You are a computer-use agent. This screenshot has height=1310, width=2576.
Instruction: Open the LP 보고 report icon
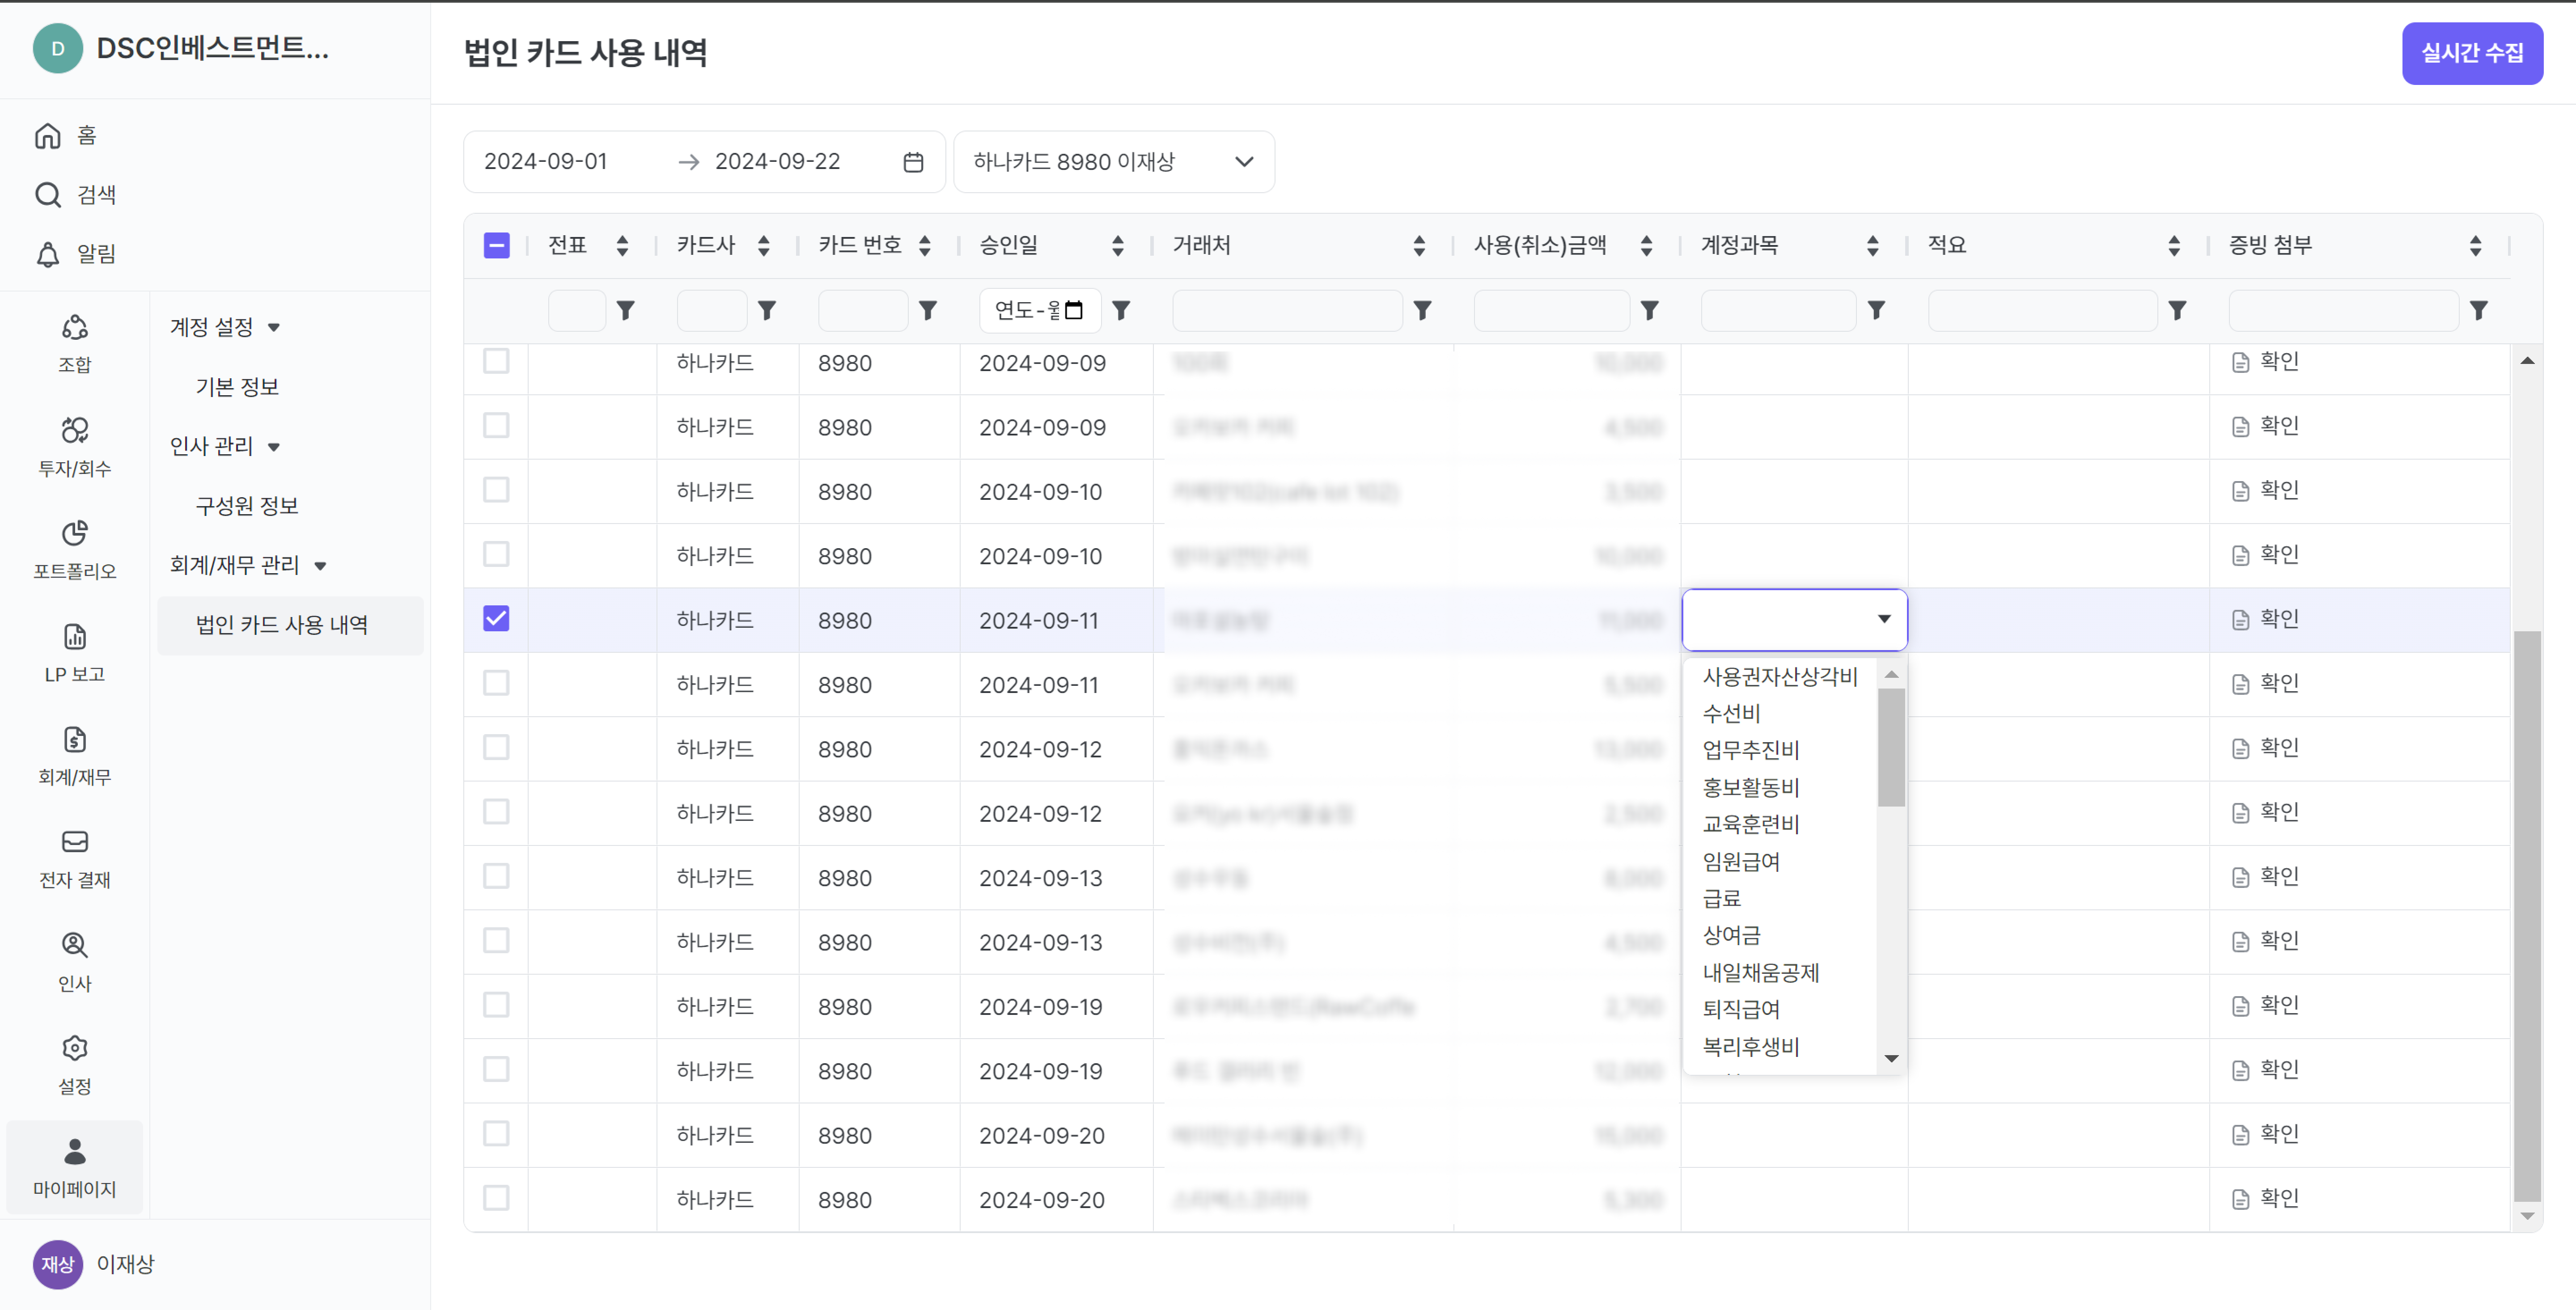75,637
